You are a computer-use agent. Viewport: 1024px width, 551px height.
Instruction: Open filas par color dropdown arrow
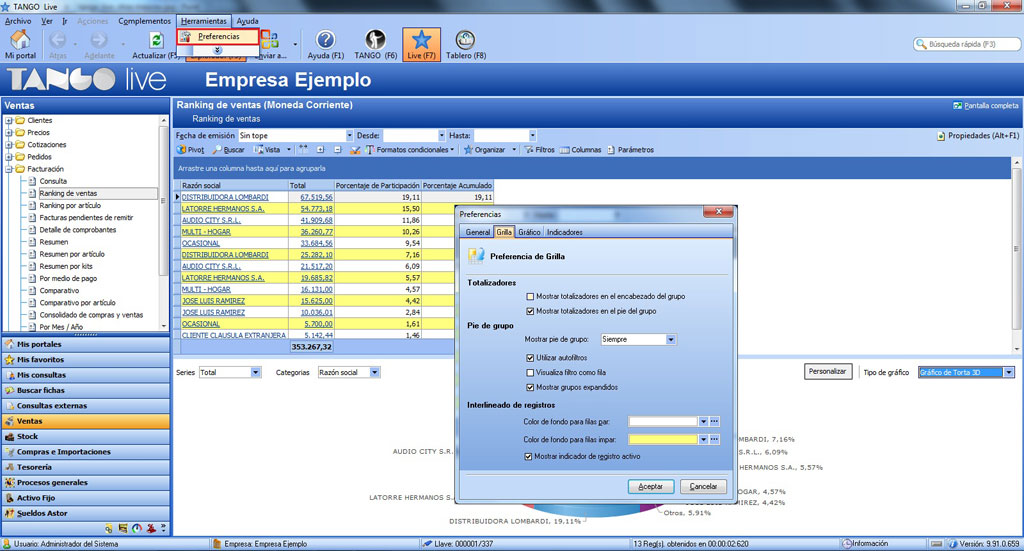[703, 422]
